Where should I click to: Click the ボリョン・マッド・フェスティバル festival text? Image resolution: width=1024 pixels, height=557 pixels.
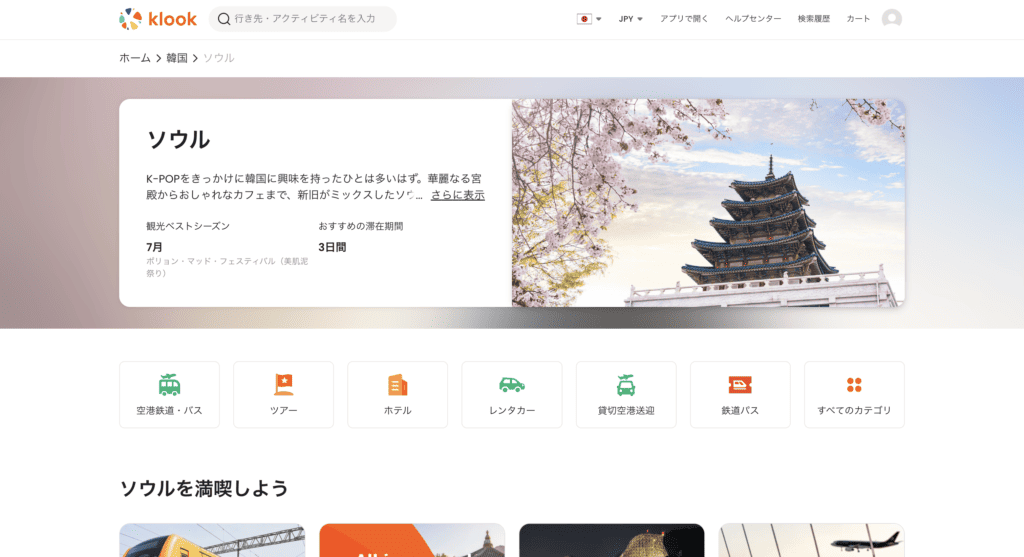(x=227, y=267)
